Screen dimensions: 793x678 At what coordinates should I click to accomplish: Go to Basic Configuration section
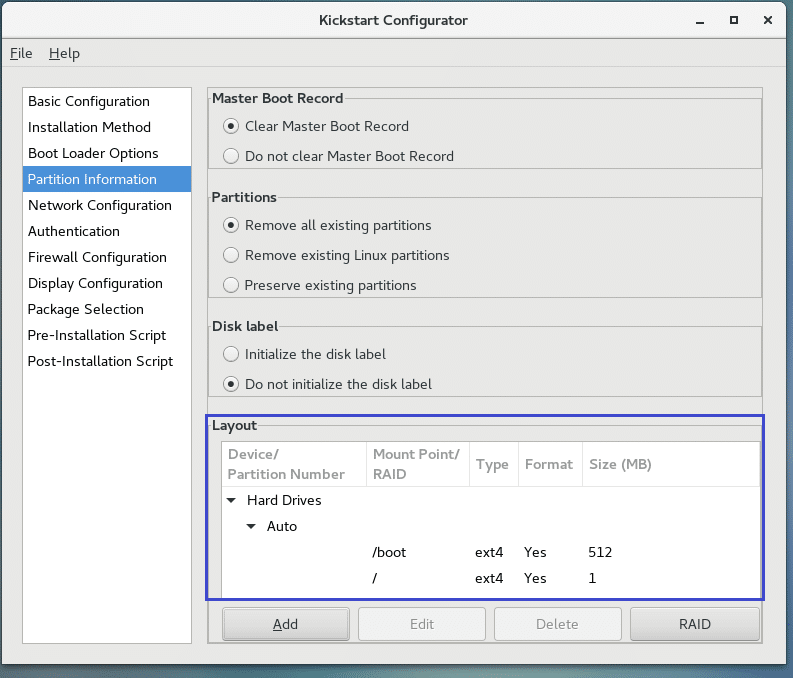89,101
